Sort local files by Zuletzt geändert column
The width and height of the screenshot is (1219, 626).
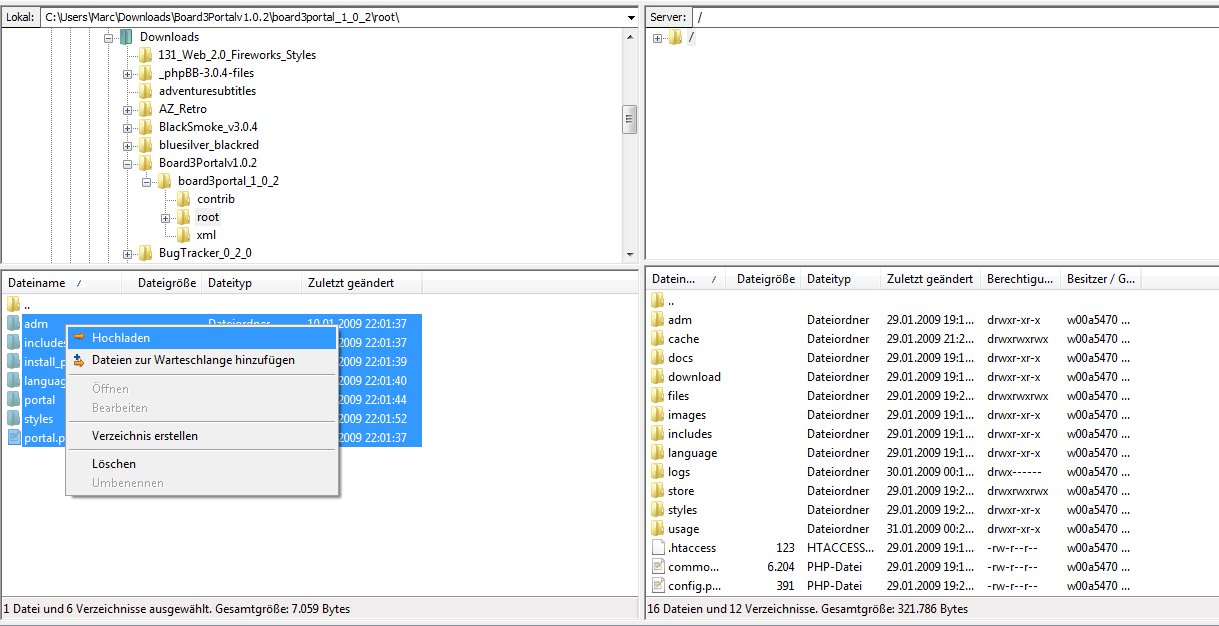[x=350, y=283]
